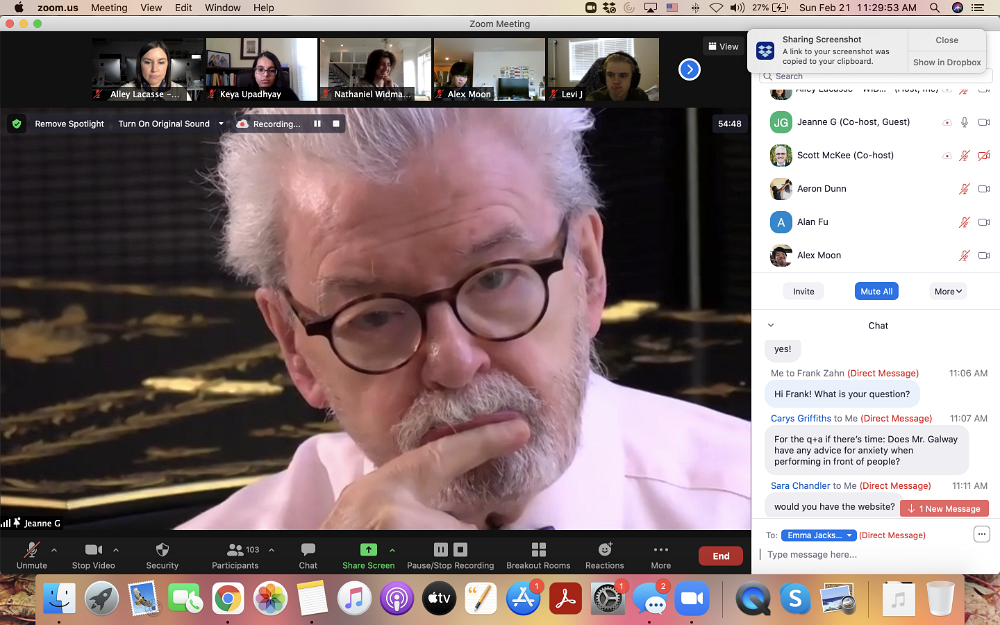Click Alan Fu's avatar in participant list

(781, 222)
